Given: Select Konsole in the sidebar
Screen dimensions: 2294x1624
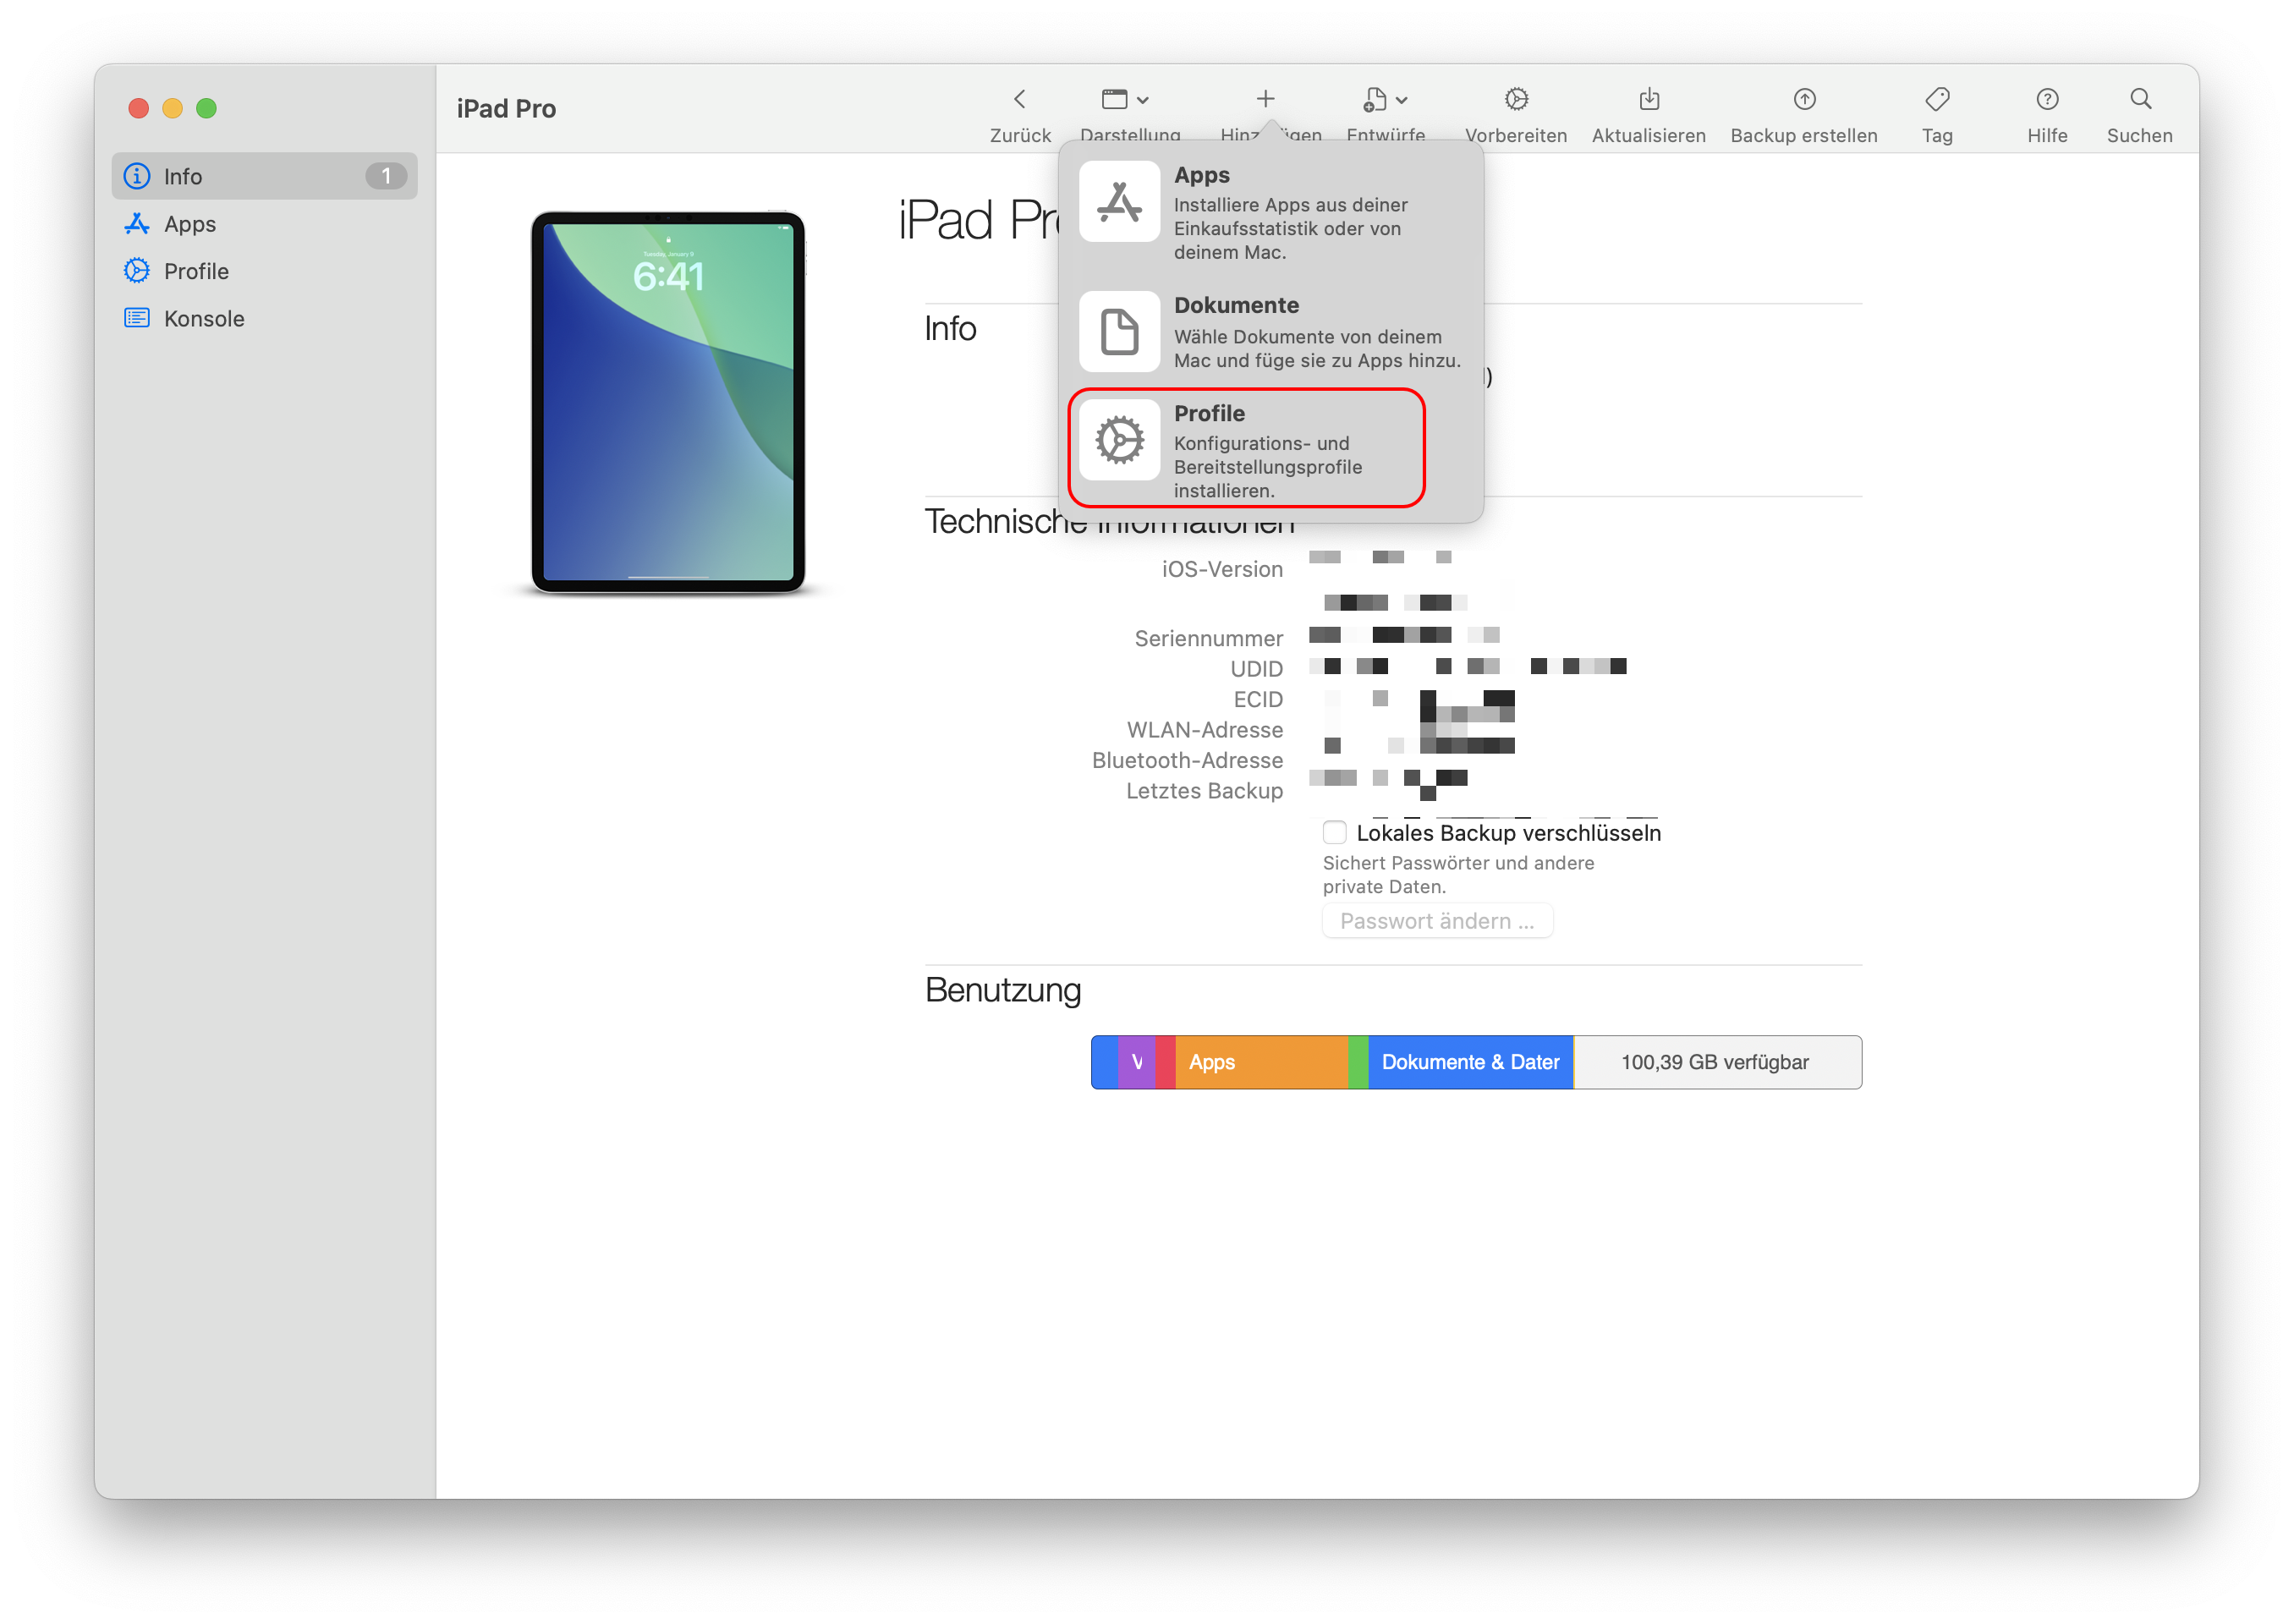Looking at the screenshot, I should pos(265,318).
